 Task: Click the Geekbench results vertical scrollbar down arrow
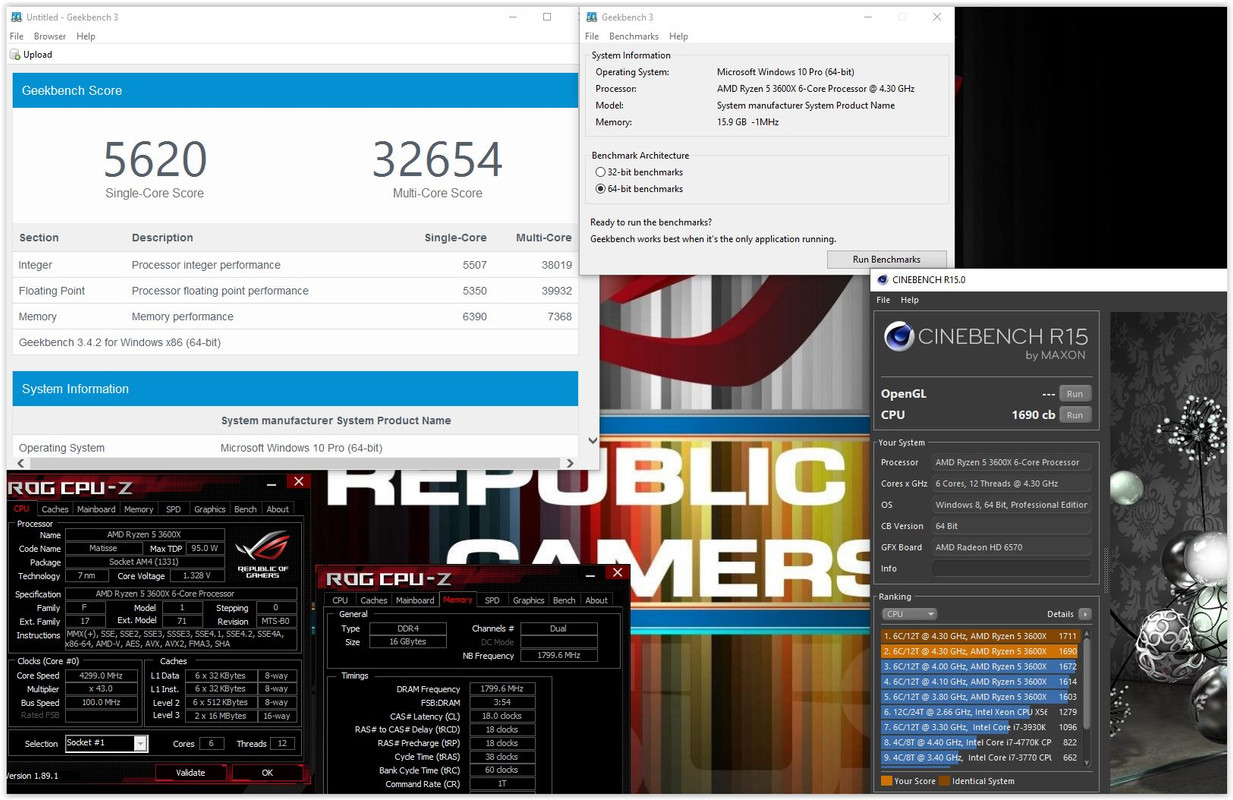591,441
